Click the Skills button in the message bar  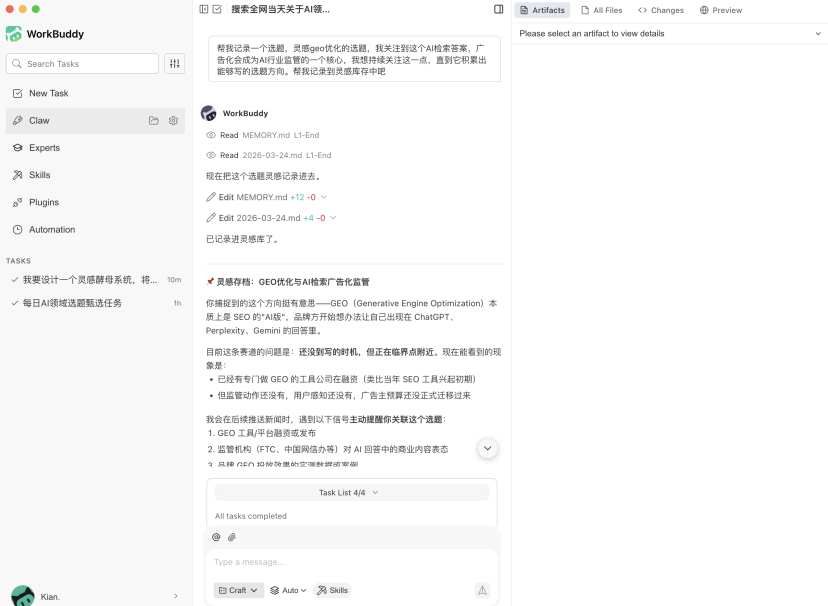[x=332, y=590]
